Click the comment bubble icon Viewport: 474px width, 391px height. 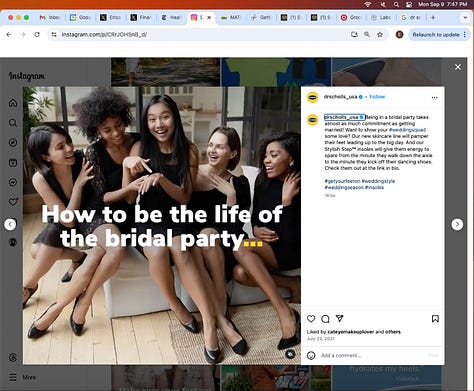325,319
